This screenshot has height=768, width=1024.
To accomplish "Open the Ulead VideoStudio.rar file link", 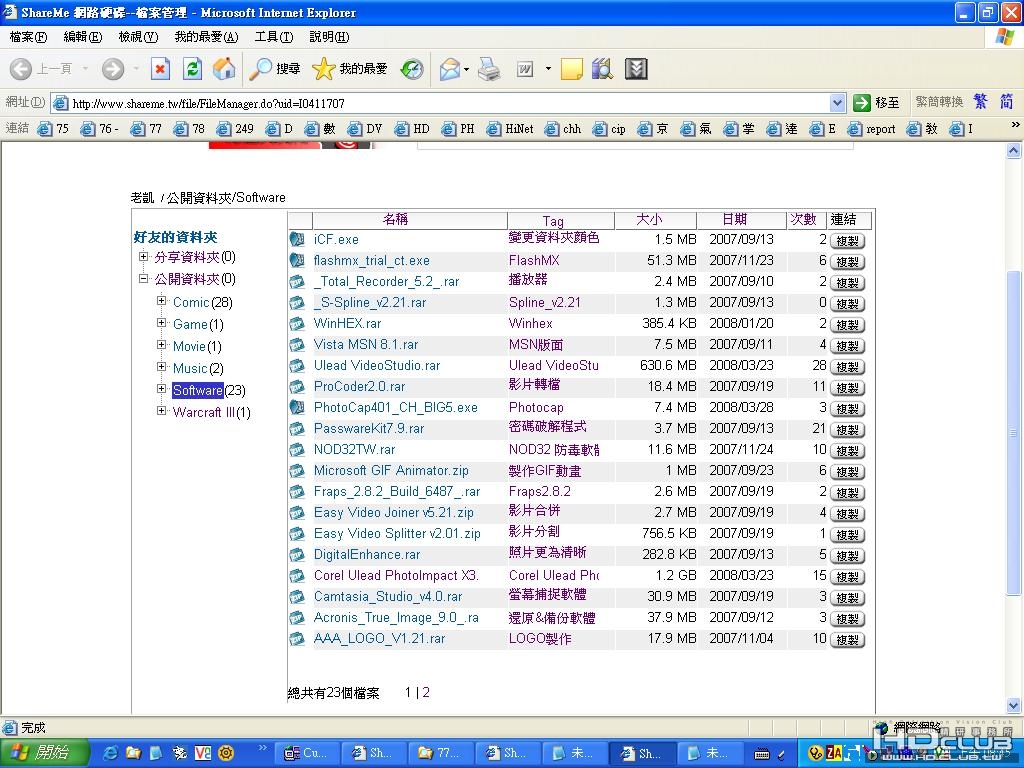I will [x=377, y=365].
